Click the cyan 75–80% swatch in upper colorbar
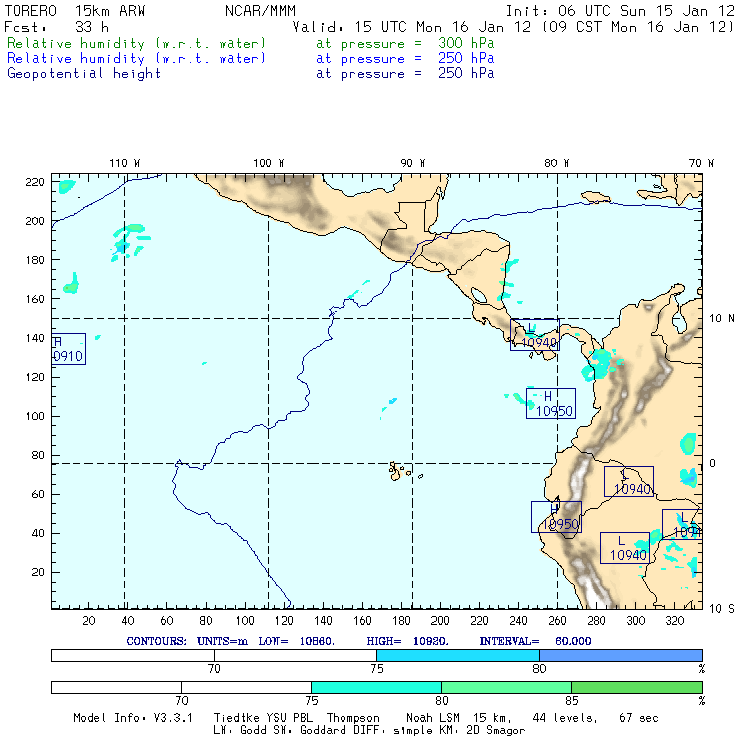 [458, 655]
